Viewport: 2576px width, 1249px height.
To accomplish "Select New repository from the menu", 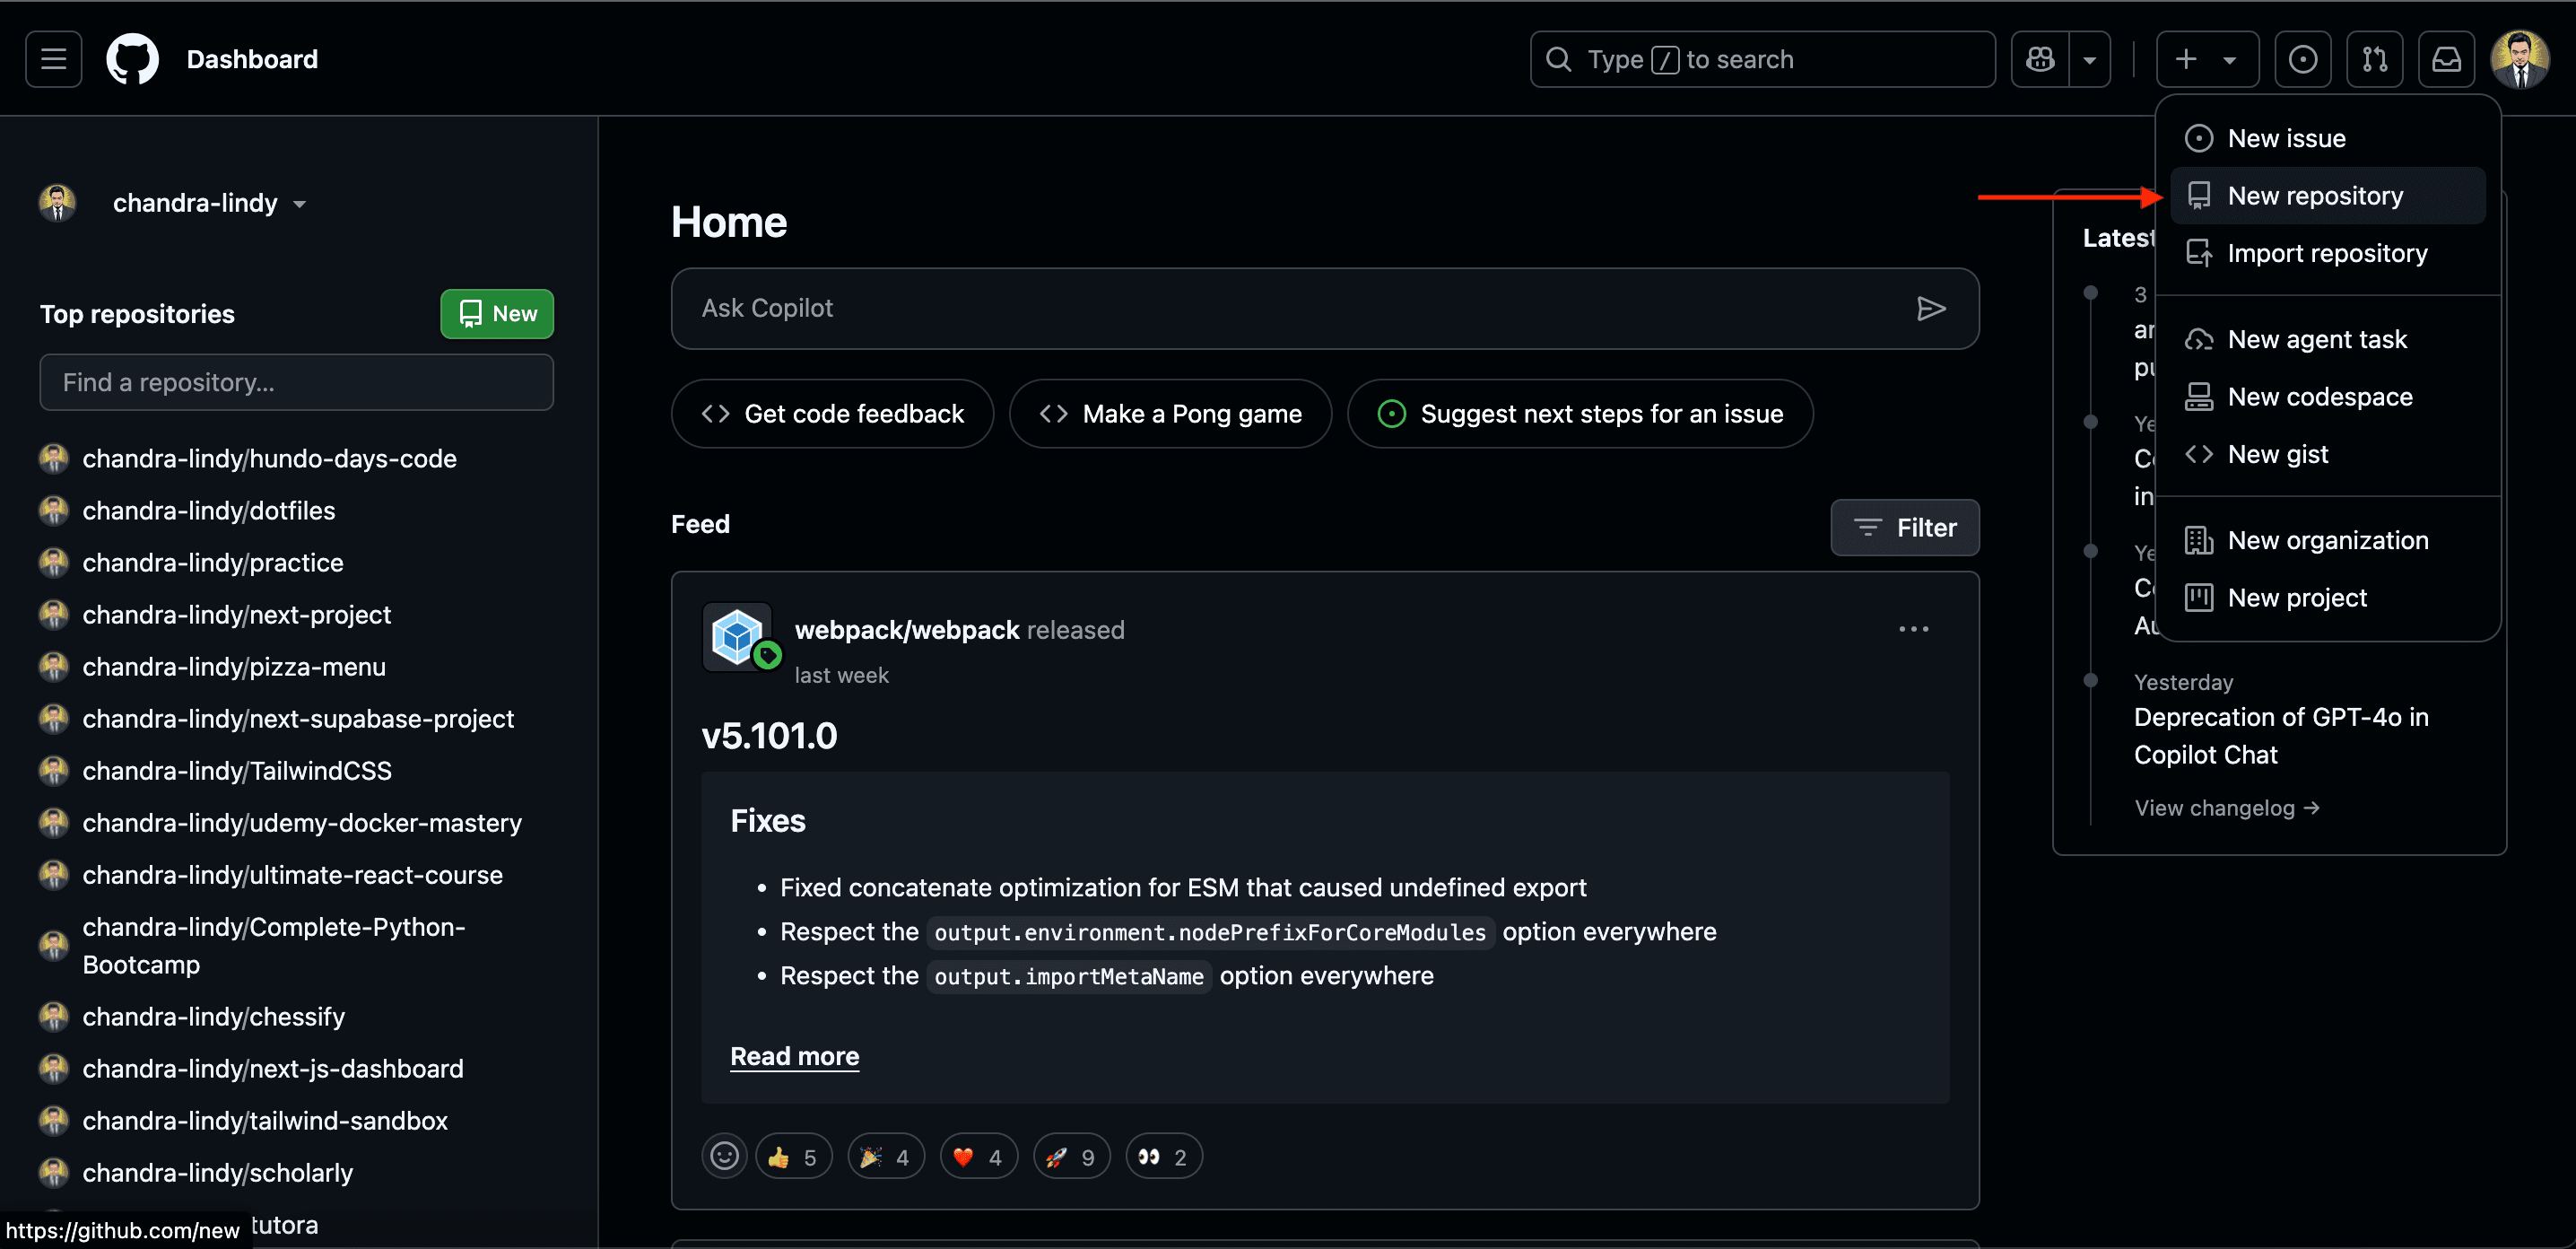I will (x=2314, y=196).
